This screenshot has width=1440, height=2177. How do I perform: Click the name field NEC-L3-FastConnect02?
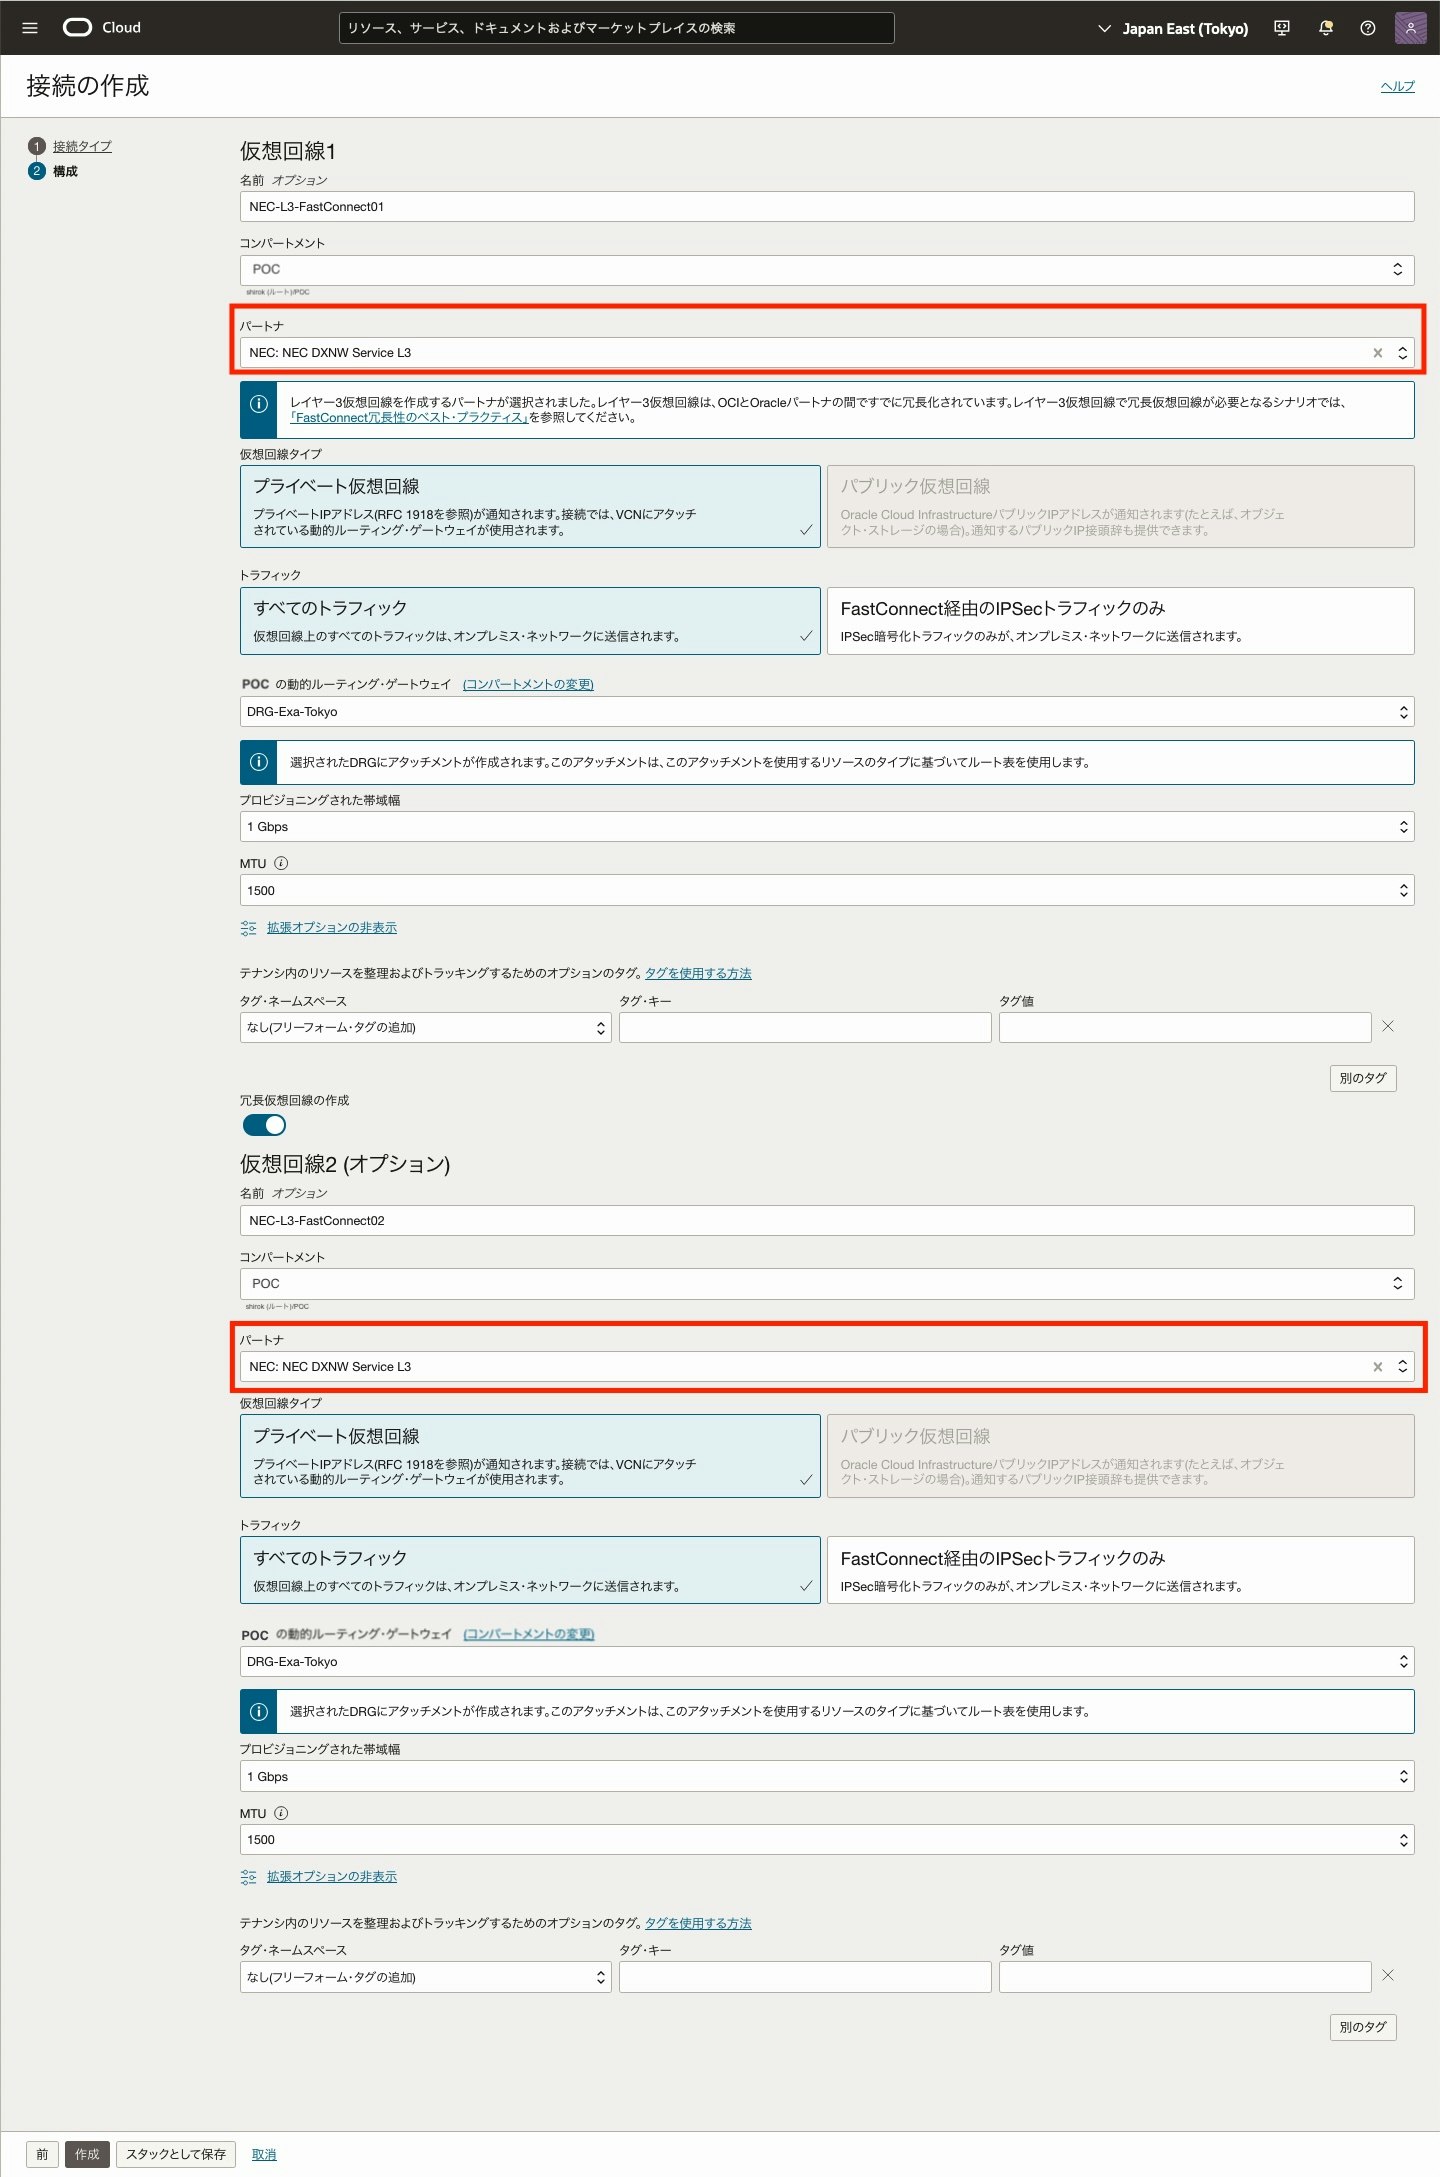coord(827,1221)
